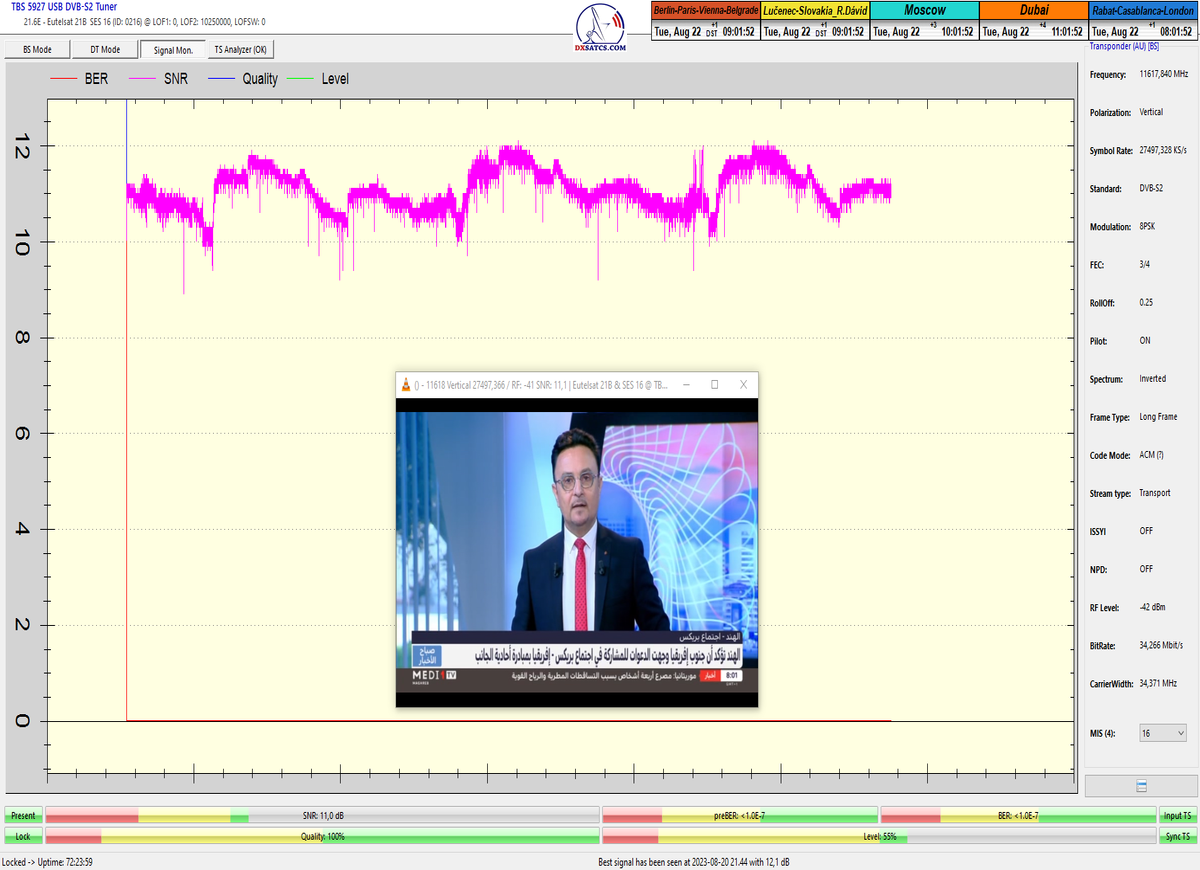Click the Moscow world clock panel
Image resolution: width=1200 pixels, height=870 pixels.
[x=923, y=21]
